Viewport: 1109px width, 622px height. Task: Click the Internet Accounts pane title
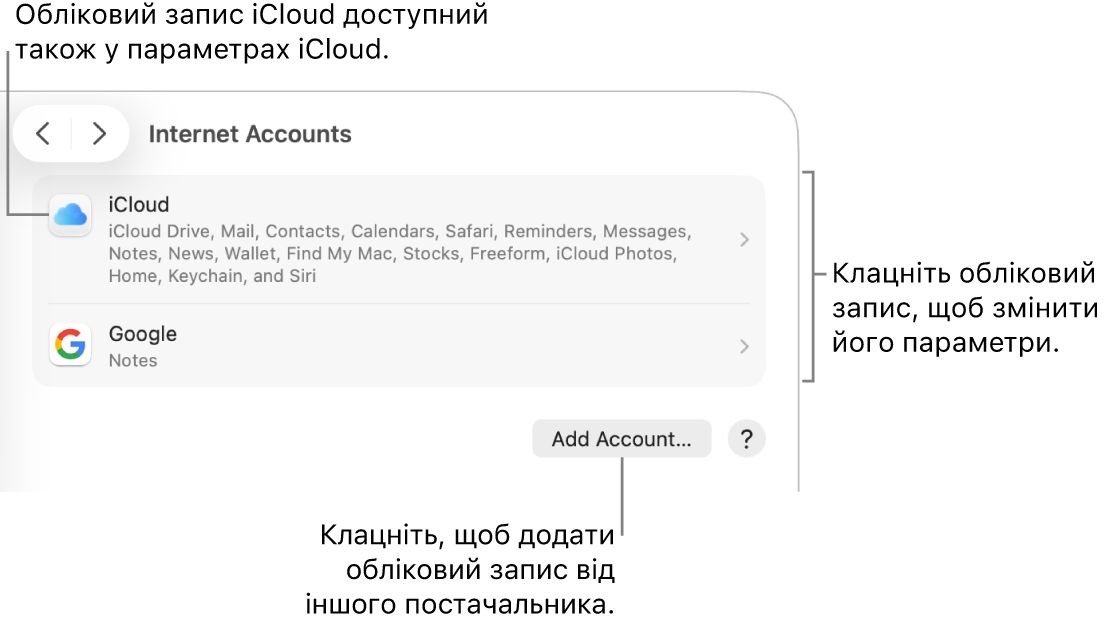pos(250,134)
